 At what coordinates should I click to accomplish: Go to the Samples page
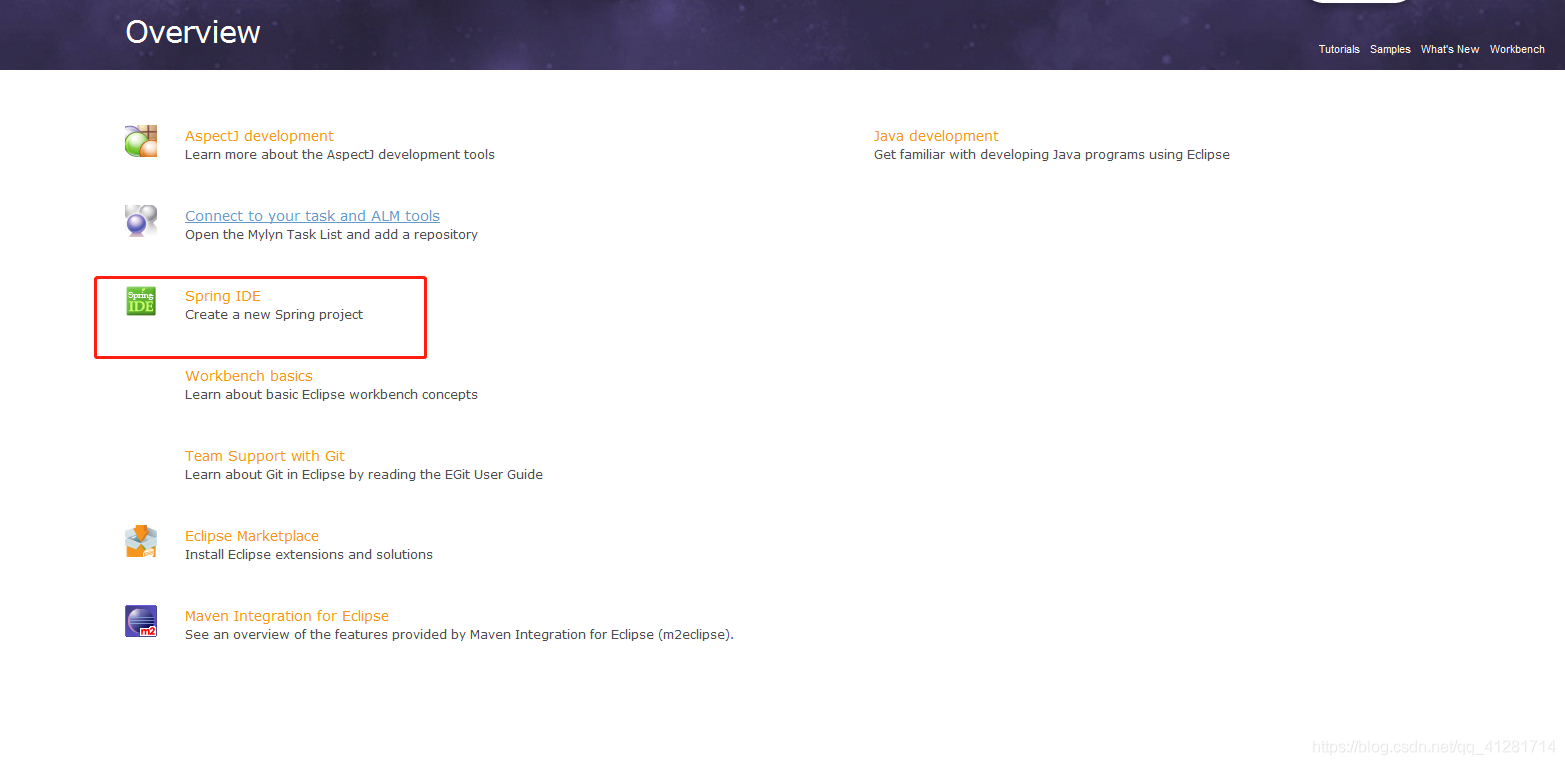coord(1390,49)
